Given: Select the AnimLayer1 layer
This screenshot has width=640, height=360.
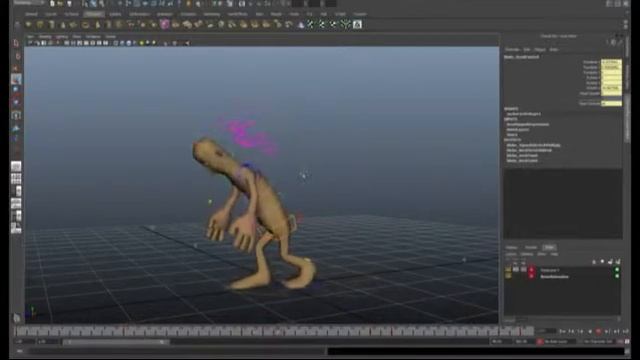Looking at the screenshot, I should click(x=550, y=270).
